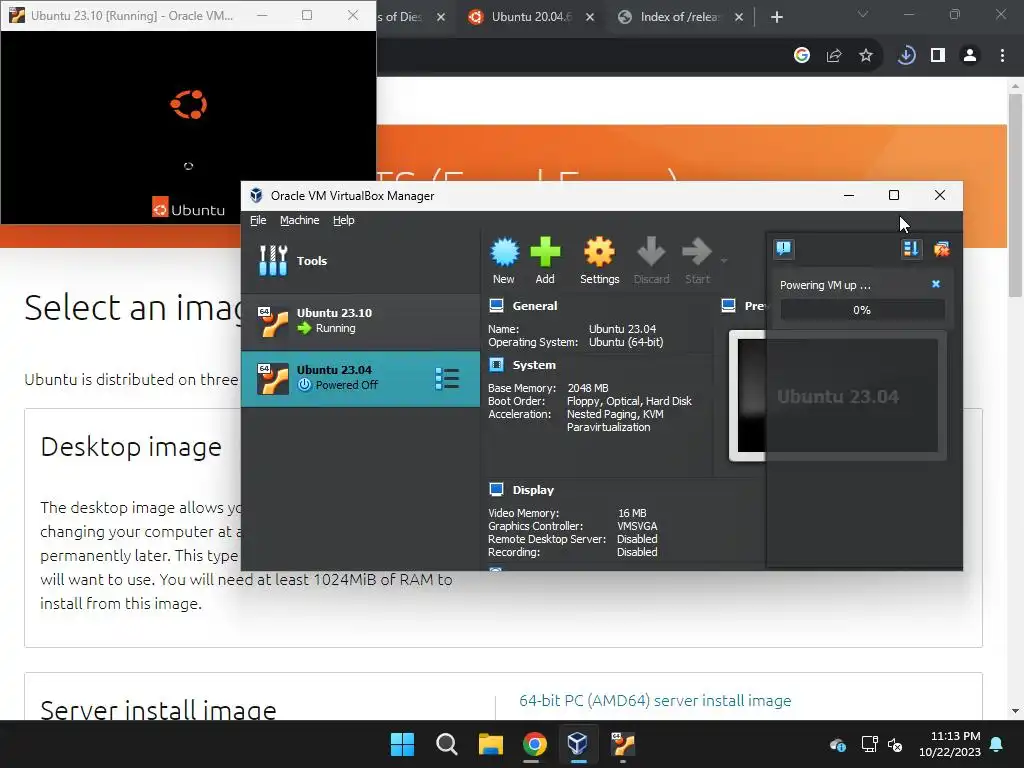The width and height of the screenshot is (1024, 768).
Task: Click the System chip icon
Action: tap(496, 365)
